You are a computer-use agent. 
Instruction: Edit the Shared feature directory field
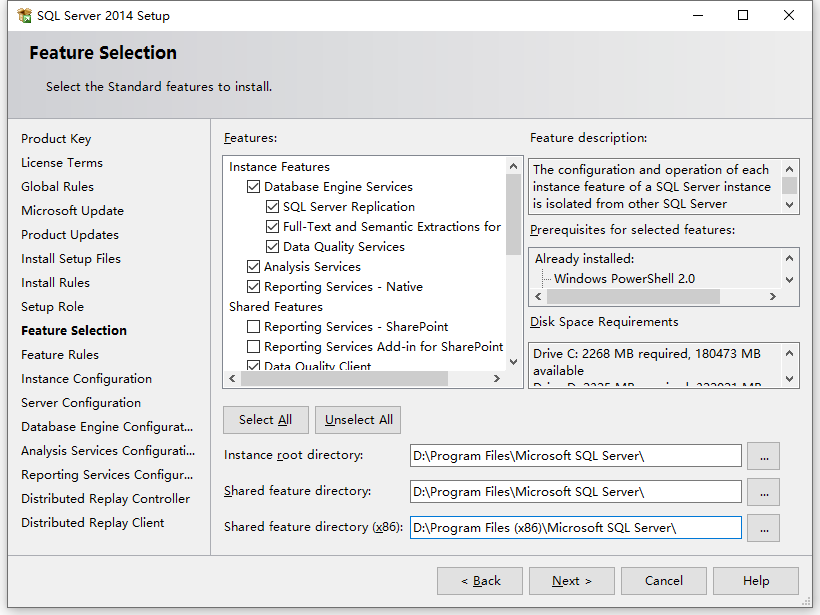(576, 492)
